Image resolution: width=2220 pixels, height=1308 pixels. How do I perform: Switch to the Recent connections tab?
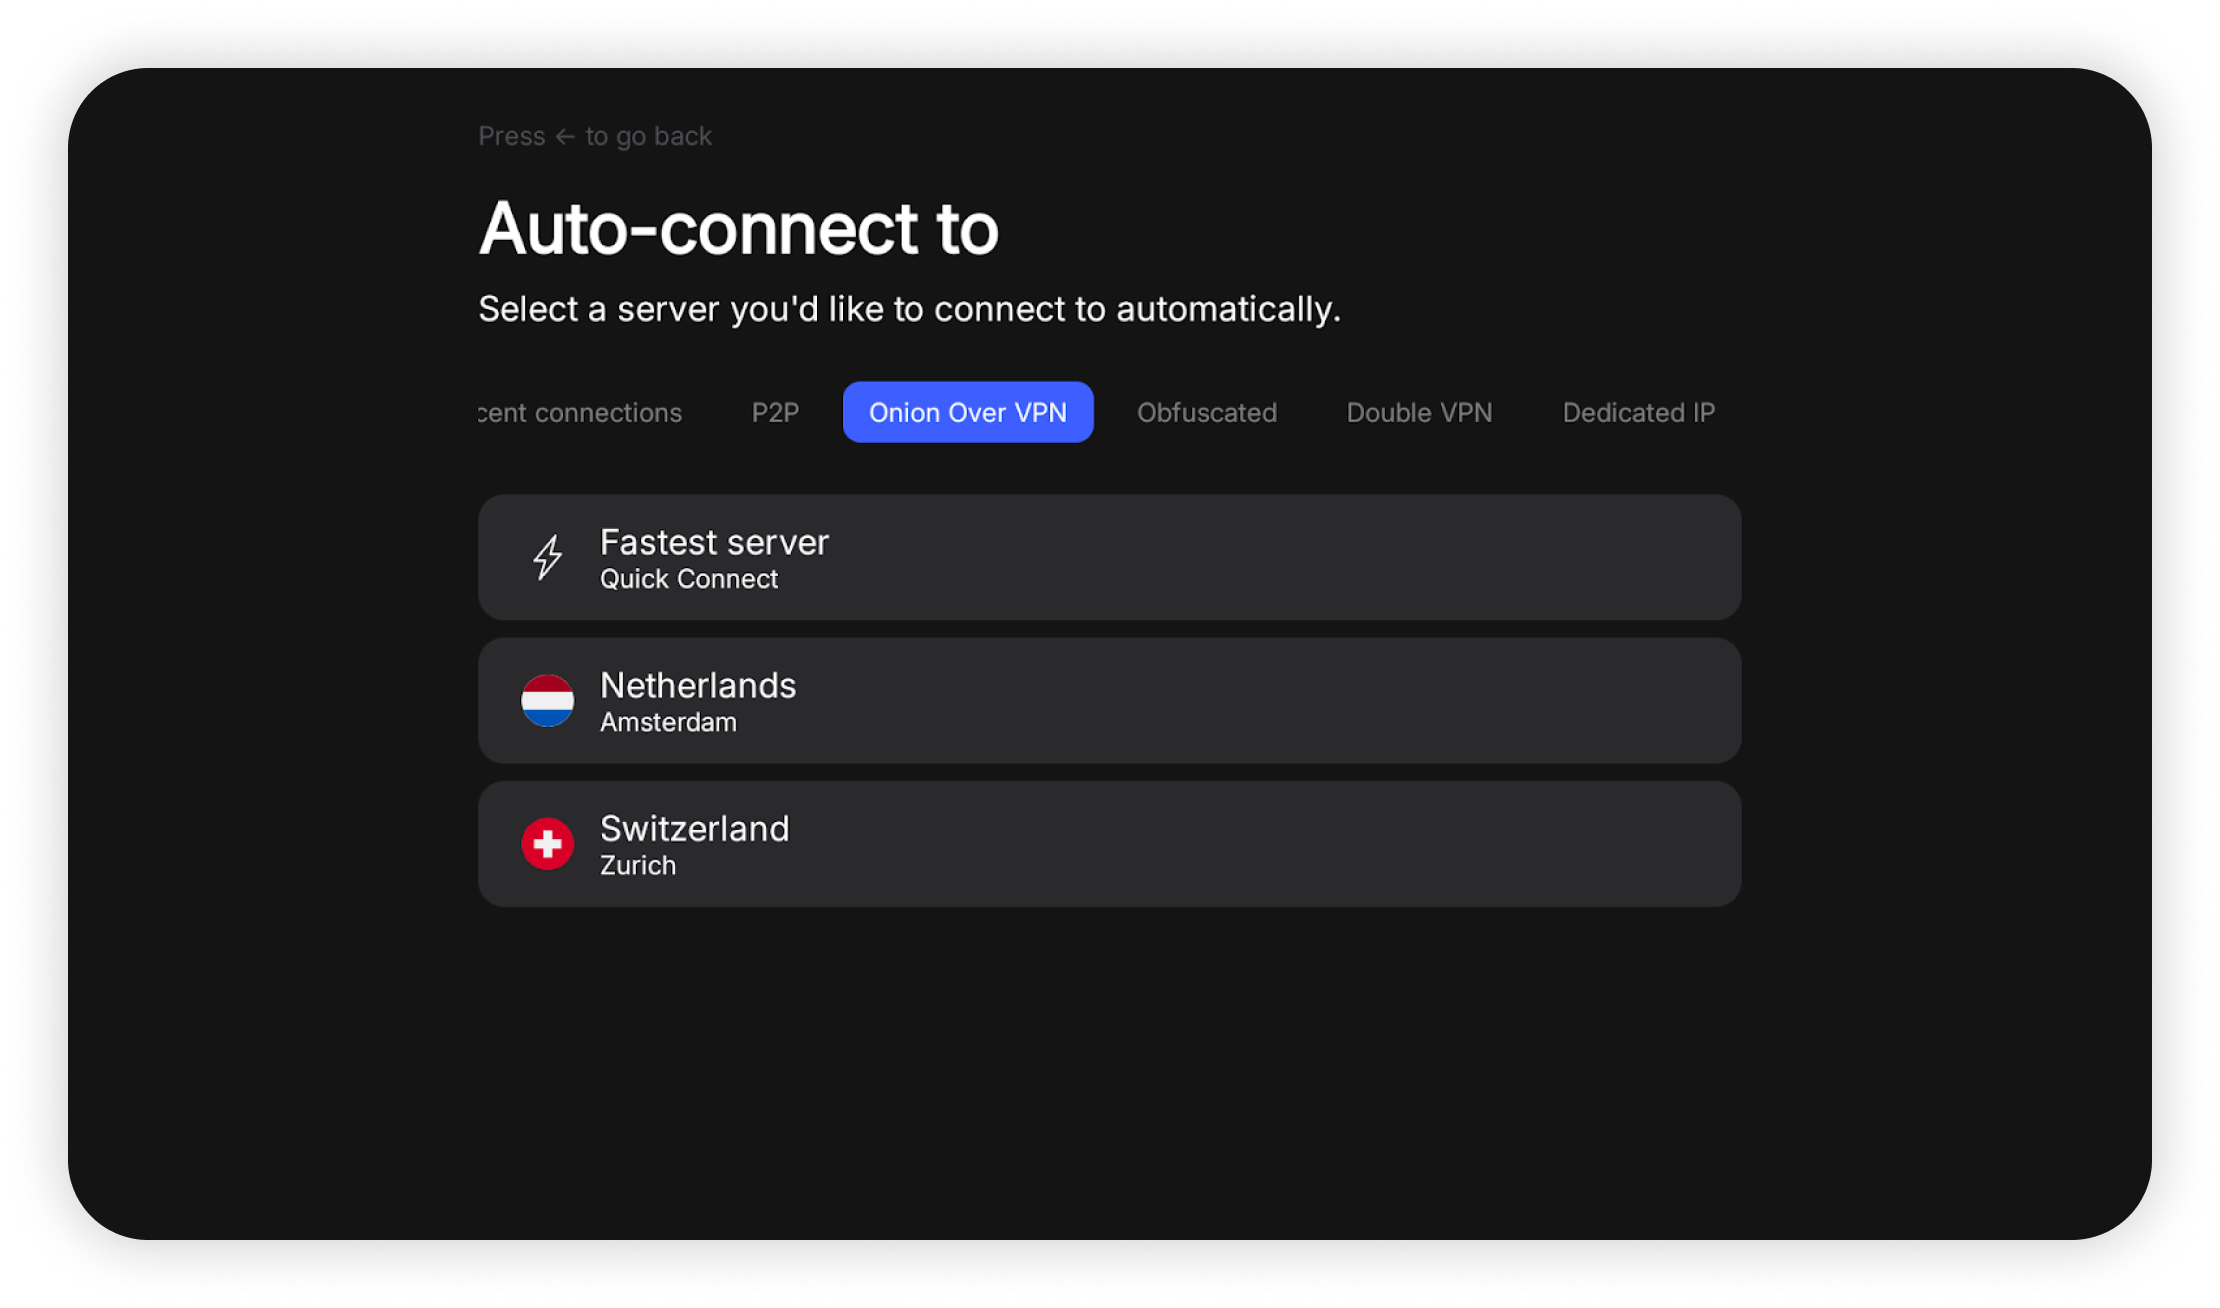pos(581,412)
